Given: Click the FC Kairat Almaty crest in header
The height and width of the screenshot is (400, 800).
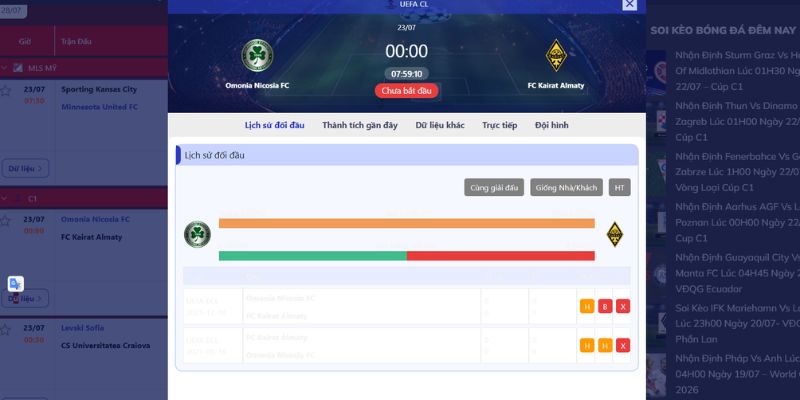Looking at the screenshot, I should [556, 55].
